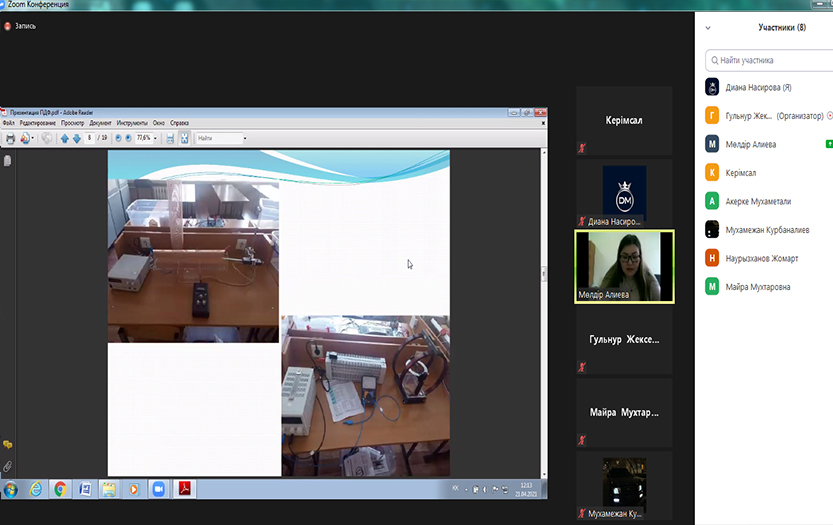
Task: Click the save diskette icon in toolbar
Action: (x=170, y=138)
